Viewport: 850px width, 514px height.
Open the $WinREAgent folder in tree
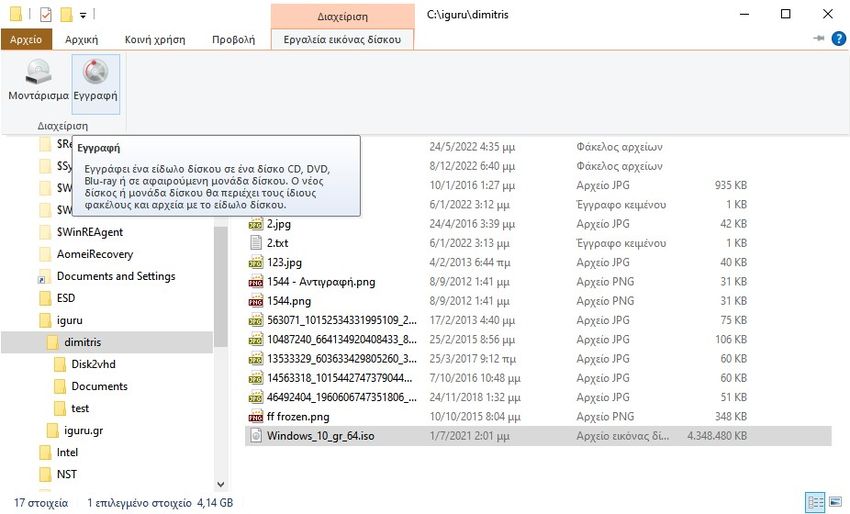point(89,232)
